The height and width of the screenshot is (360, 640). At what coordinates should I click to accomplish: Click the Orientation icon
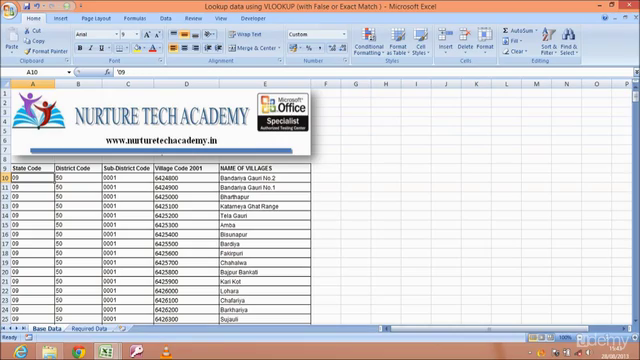208,35
